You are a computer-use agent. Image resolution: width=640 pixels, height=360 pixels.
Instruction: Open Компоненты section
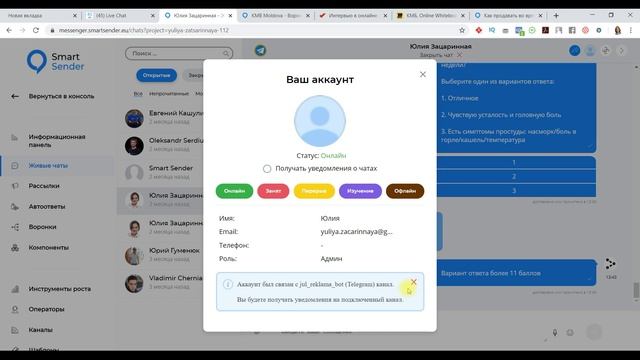tap(49, 247)
